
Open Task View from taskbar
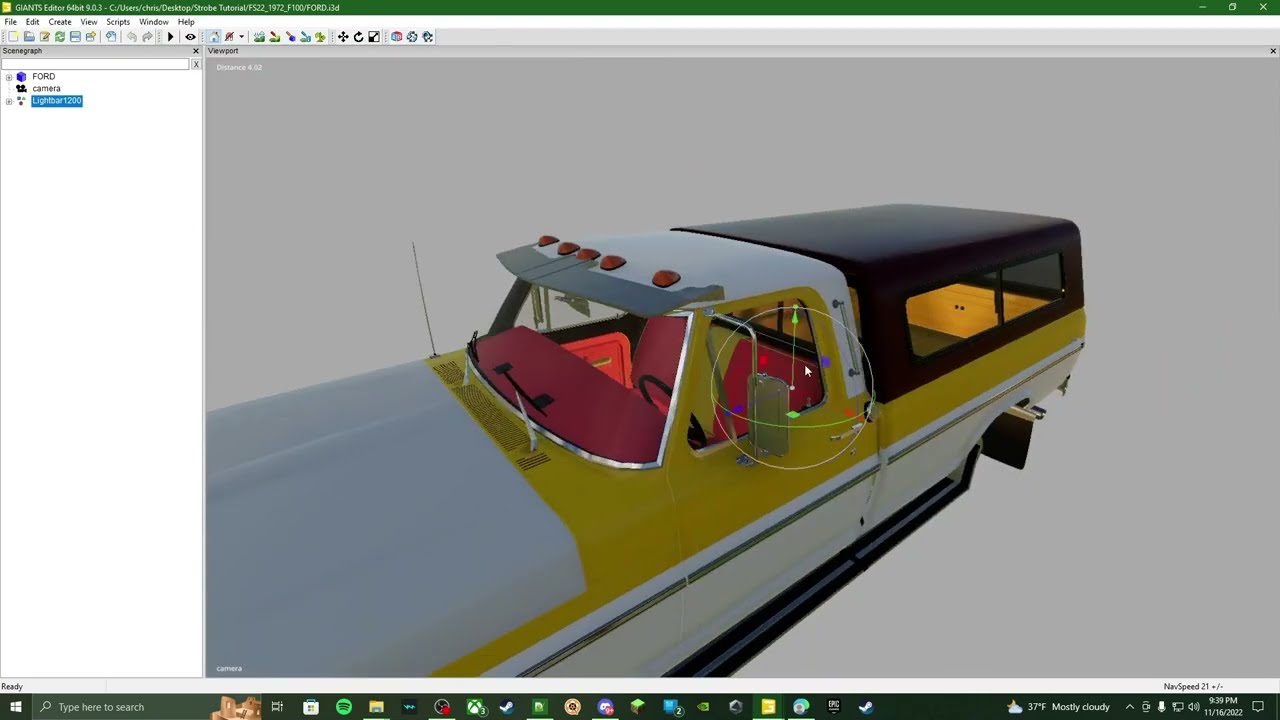pyautogui.click(x=277, y=707)
